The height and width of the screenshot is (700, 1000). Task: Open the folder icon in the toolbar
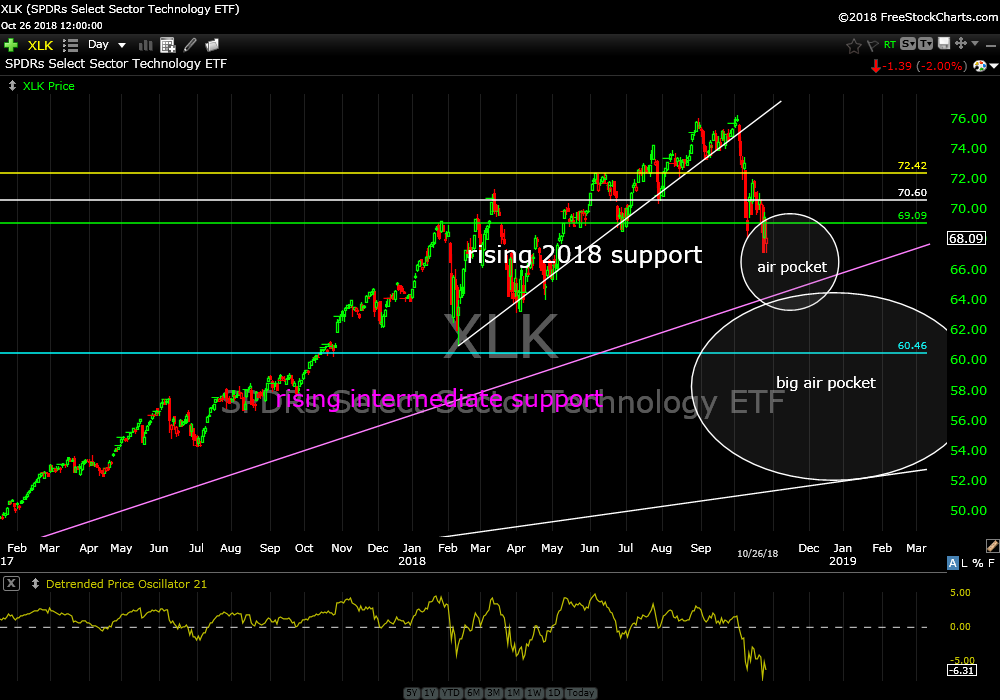click(212, 45)
